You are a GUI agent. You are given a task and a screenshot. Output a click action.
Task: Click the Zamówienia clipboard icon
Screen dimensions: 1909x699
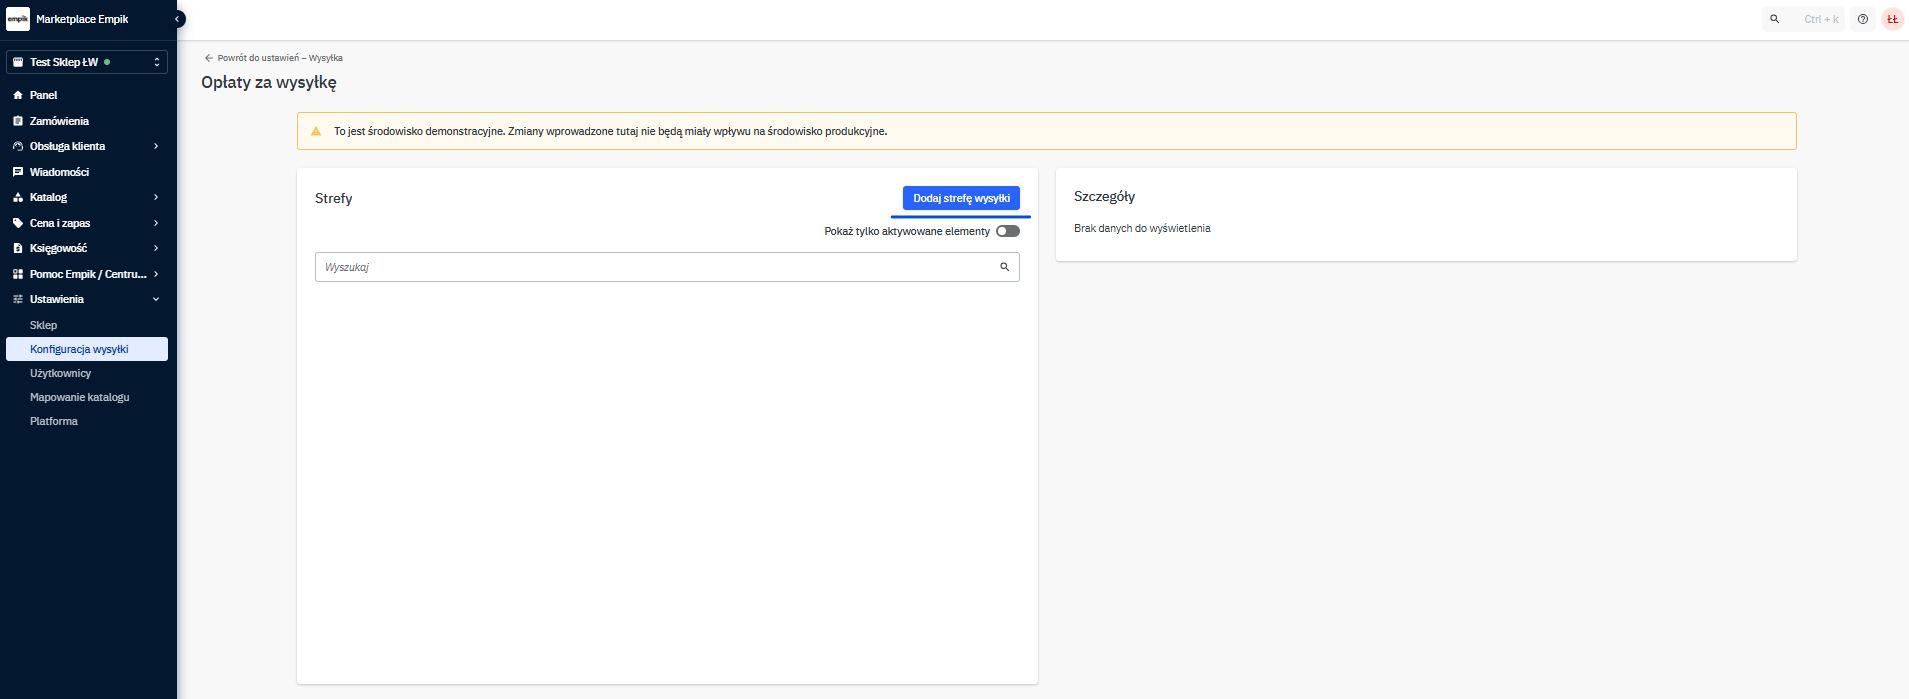point(18,121)
